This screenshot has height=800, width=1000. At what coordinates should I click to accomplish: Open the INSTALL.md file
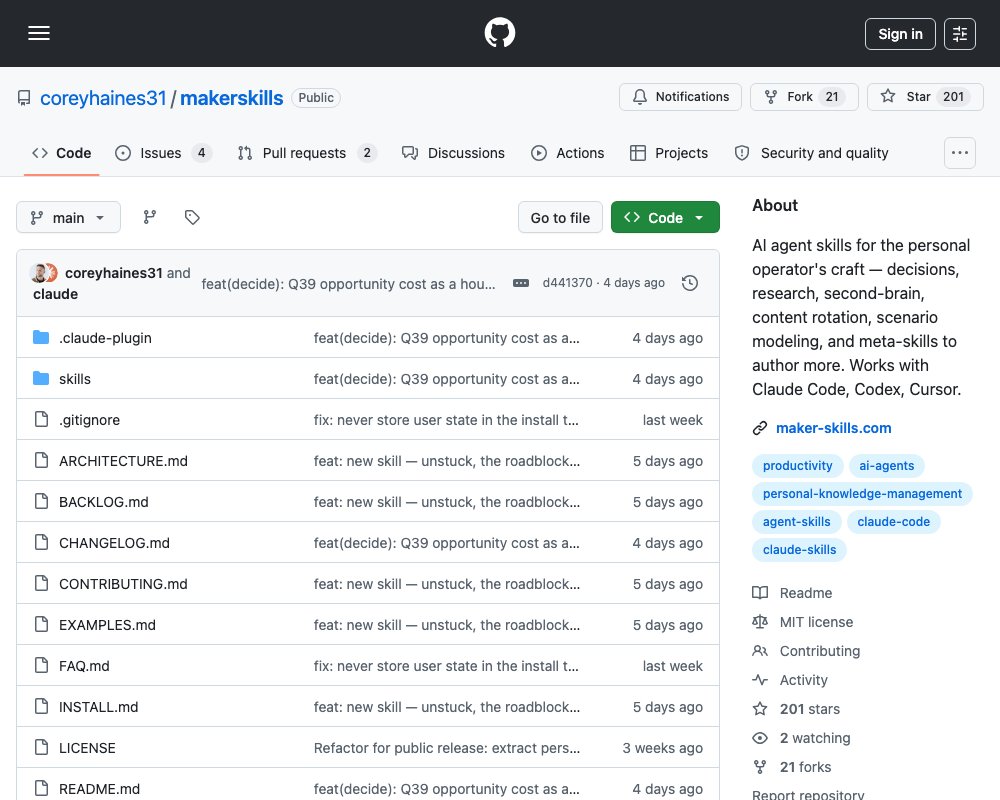pyautogui.click(x=98, y=707)
